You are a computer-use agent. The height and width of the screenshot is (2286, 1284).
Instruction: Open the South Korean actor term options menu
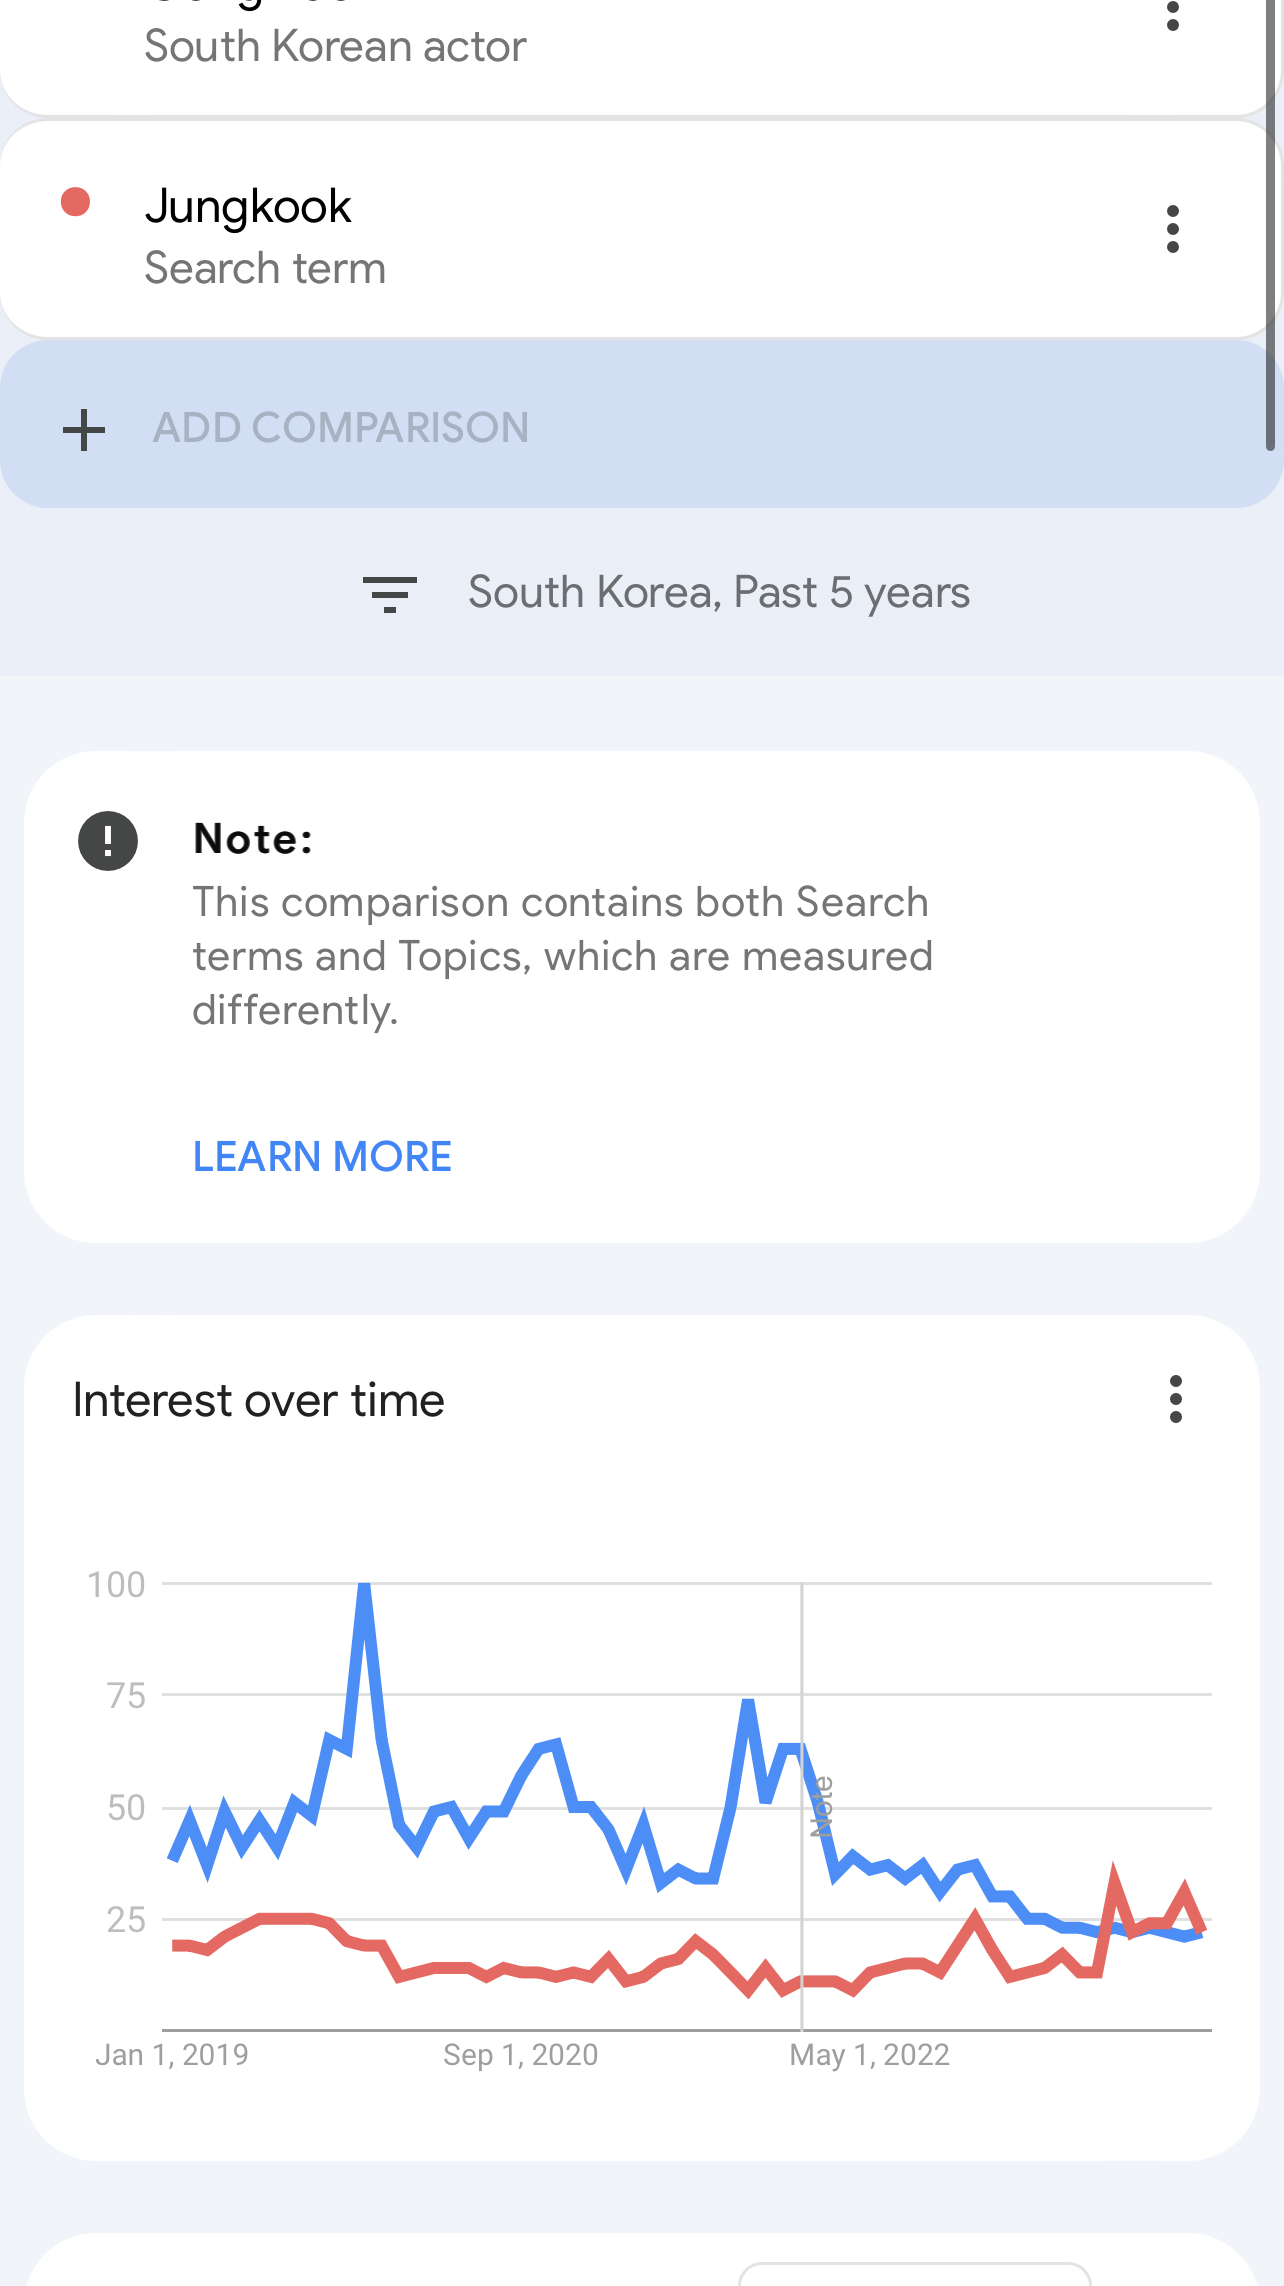(1172, 12)
